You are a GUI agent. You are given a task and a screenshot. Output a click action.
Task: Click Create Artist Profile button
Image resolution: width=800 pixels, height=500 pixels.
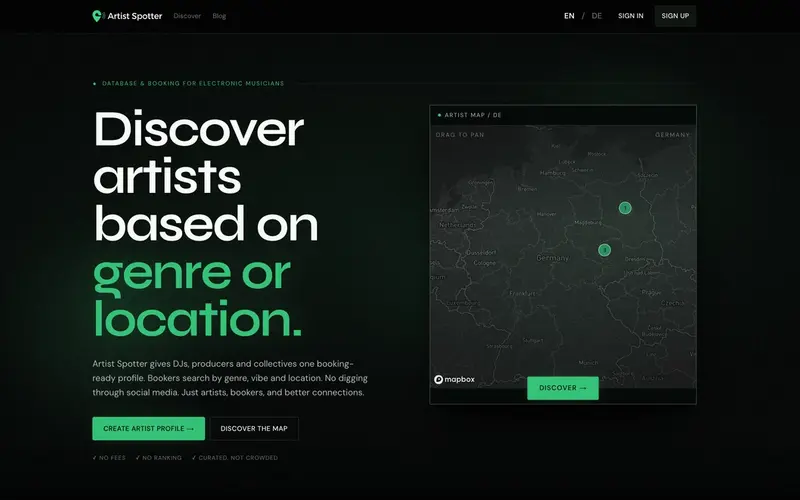(x=148, y=429)
